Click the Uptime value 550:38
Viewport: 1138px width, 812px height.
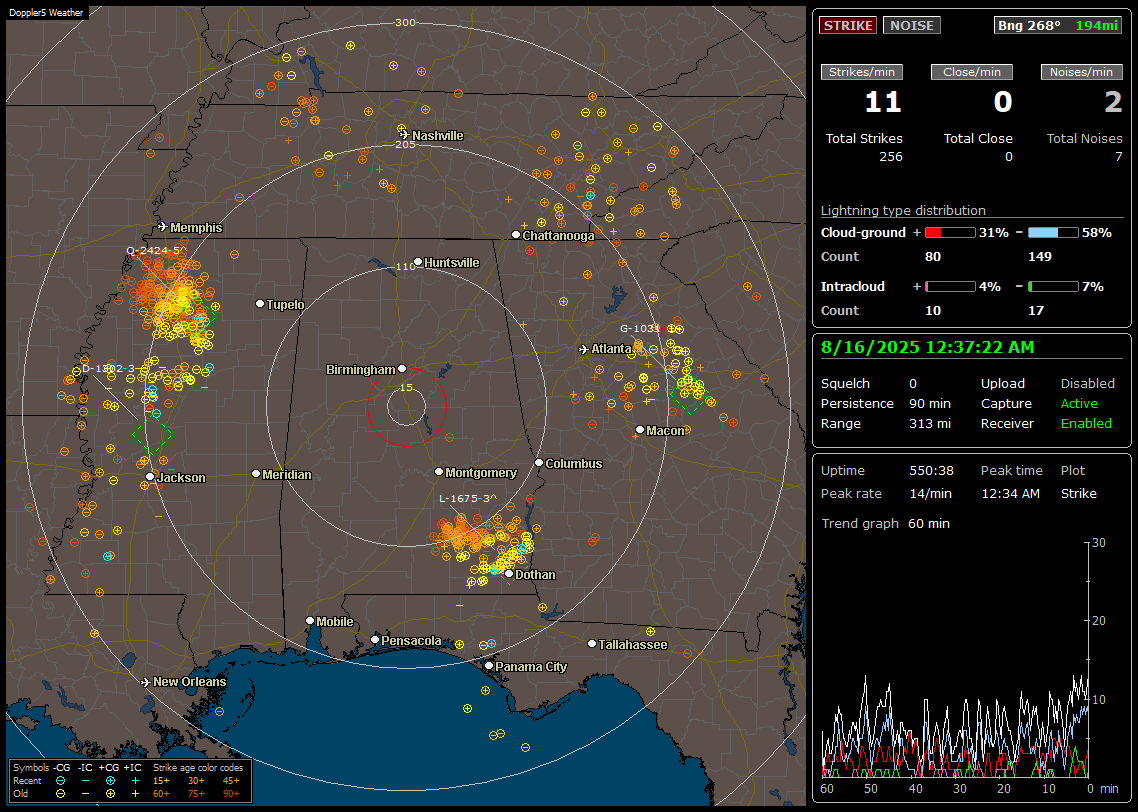pos(931,471)
